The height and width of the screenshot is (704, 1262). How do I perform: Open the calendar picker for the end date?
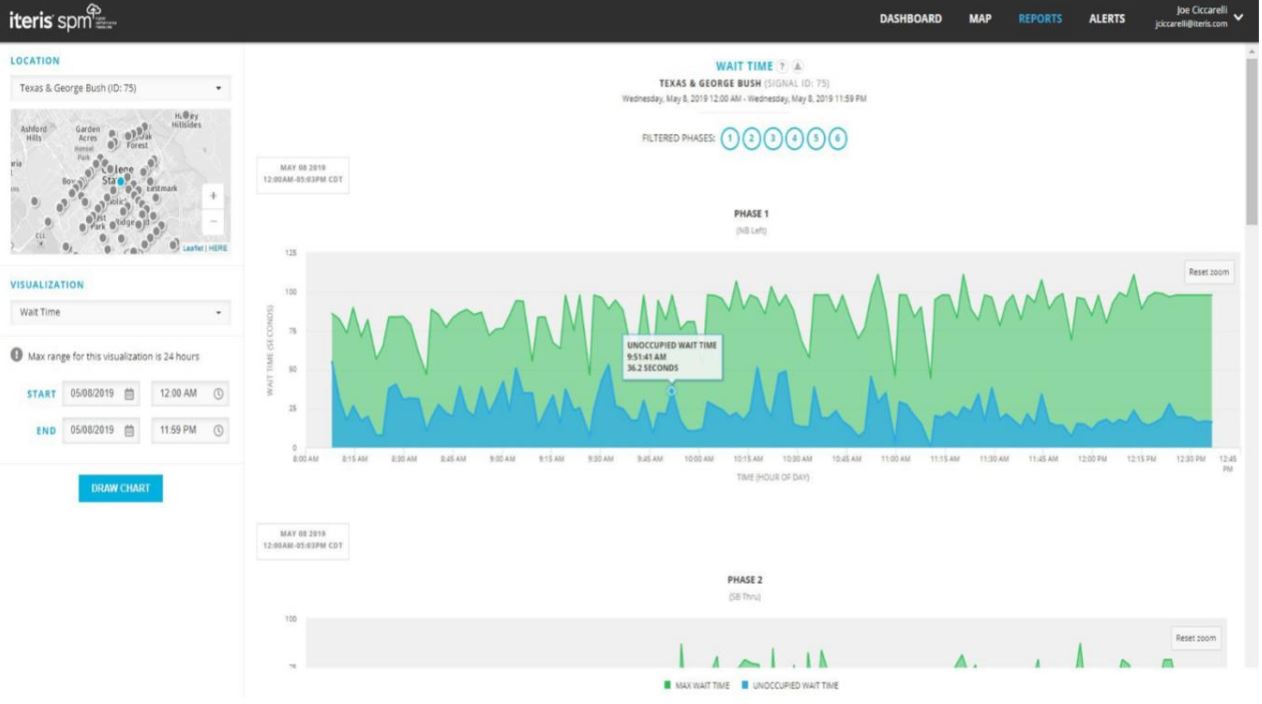pos(128,431)
